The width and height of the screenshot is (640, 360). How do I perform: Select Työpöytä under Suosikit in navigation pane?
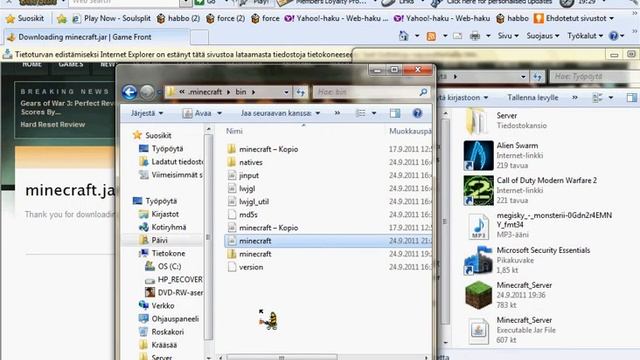pos(162,149)
